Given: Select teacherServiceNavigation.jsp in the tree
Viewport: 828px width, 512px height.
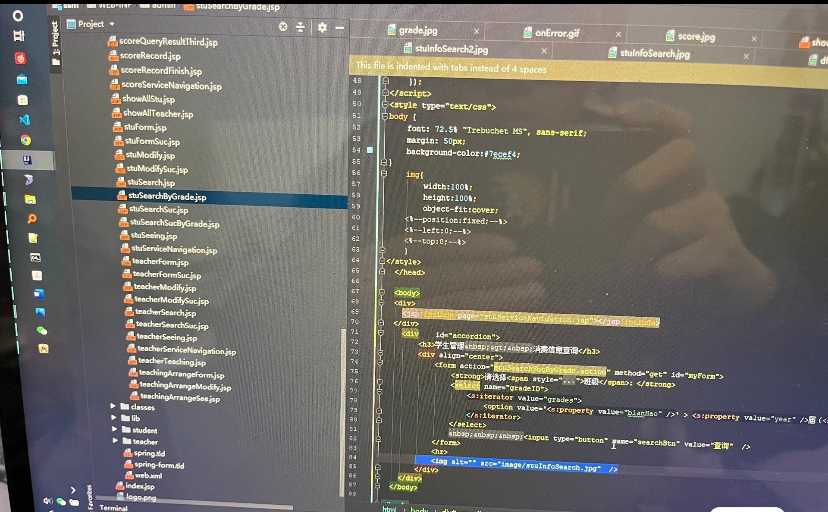Looking at the screenshot, I should click(x=186, y=349).
